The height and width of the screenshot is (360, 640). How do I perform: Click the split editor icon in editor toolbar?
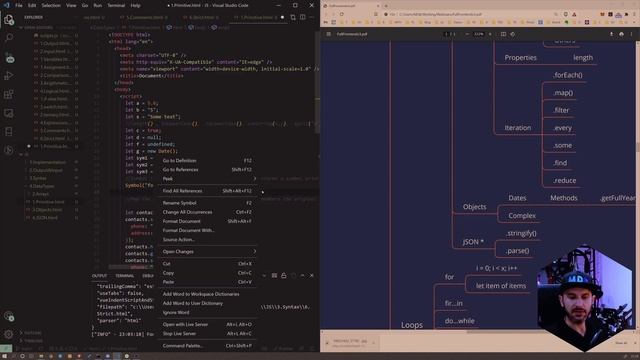[x=302, y=17]
